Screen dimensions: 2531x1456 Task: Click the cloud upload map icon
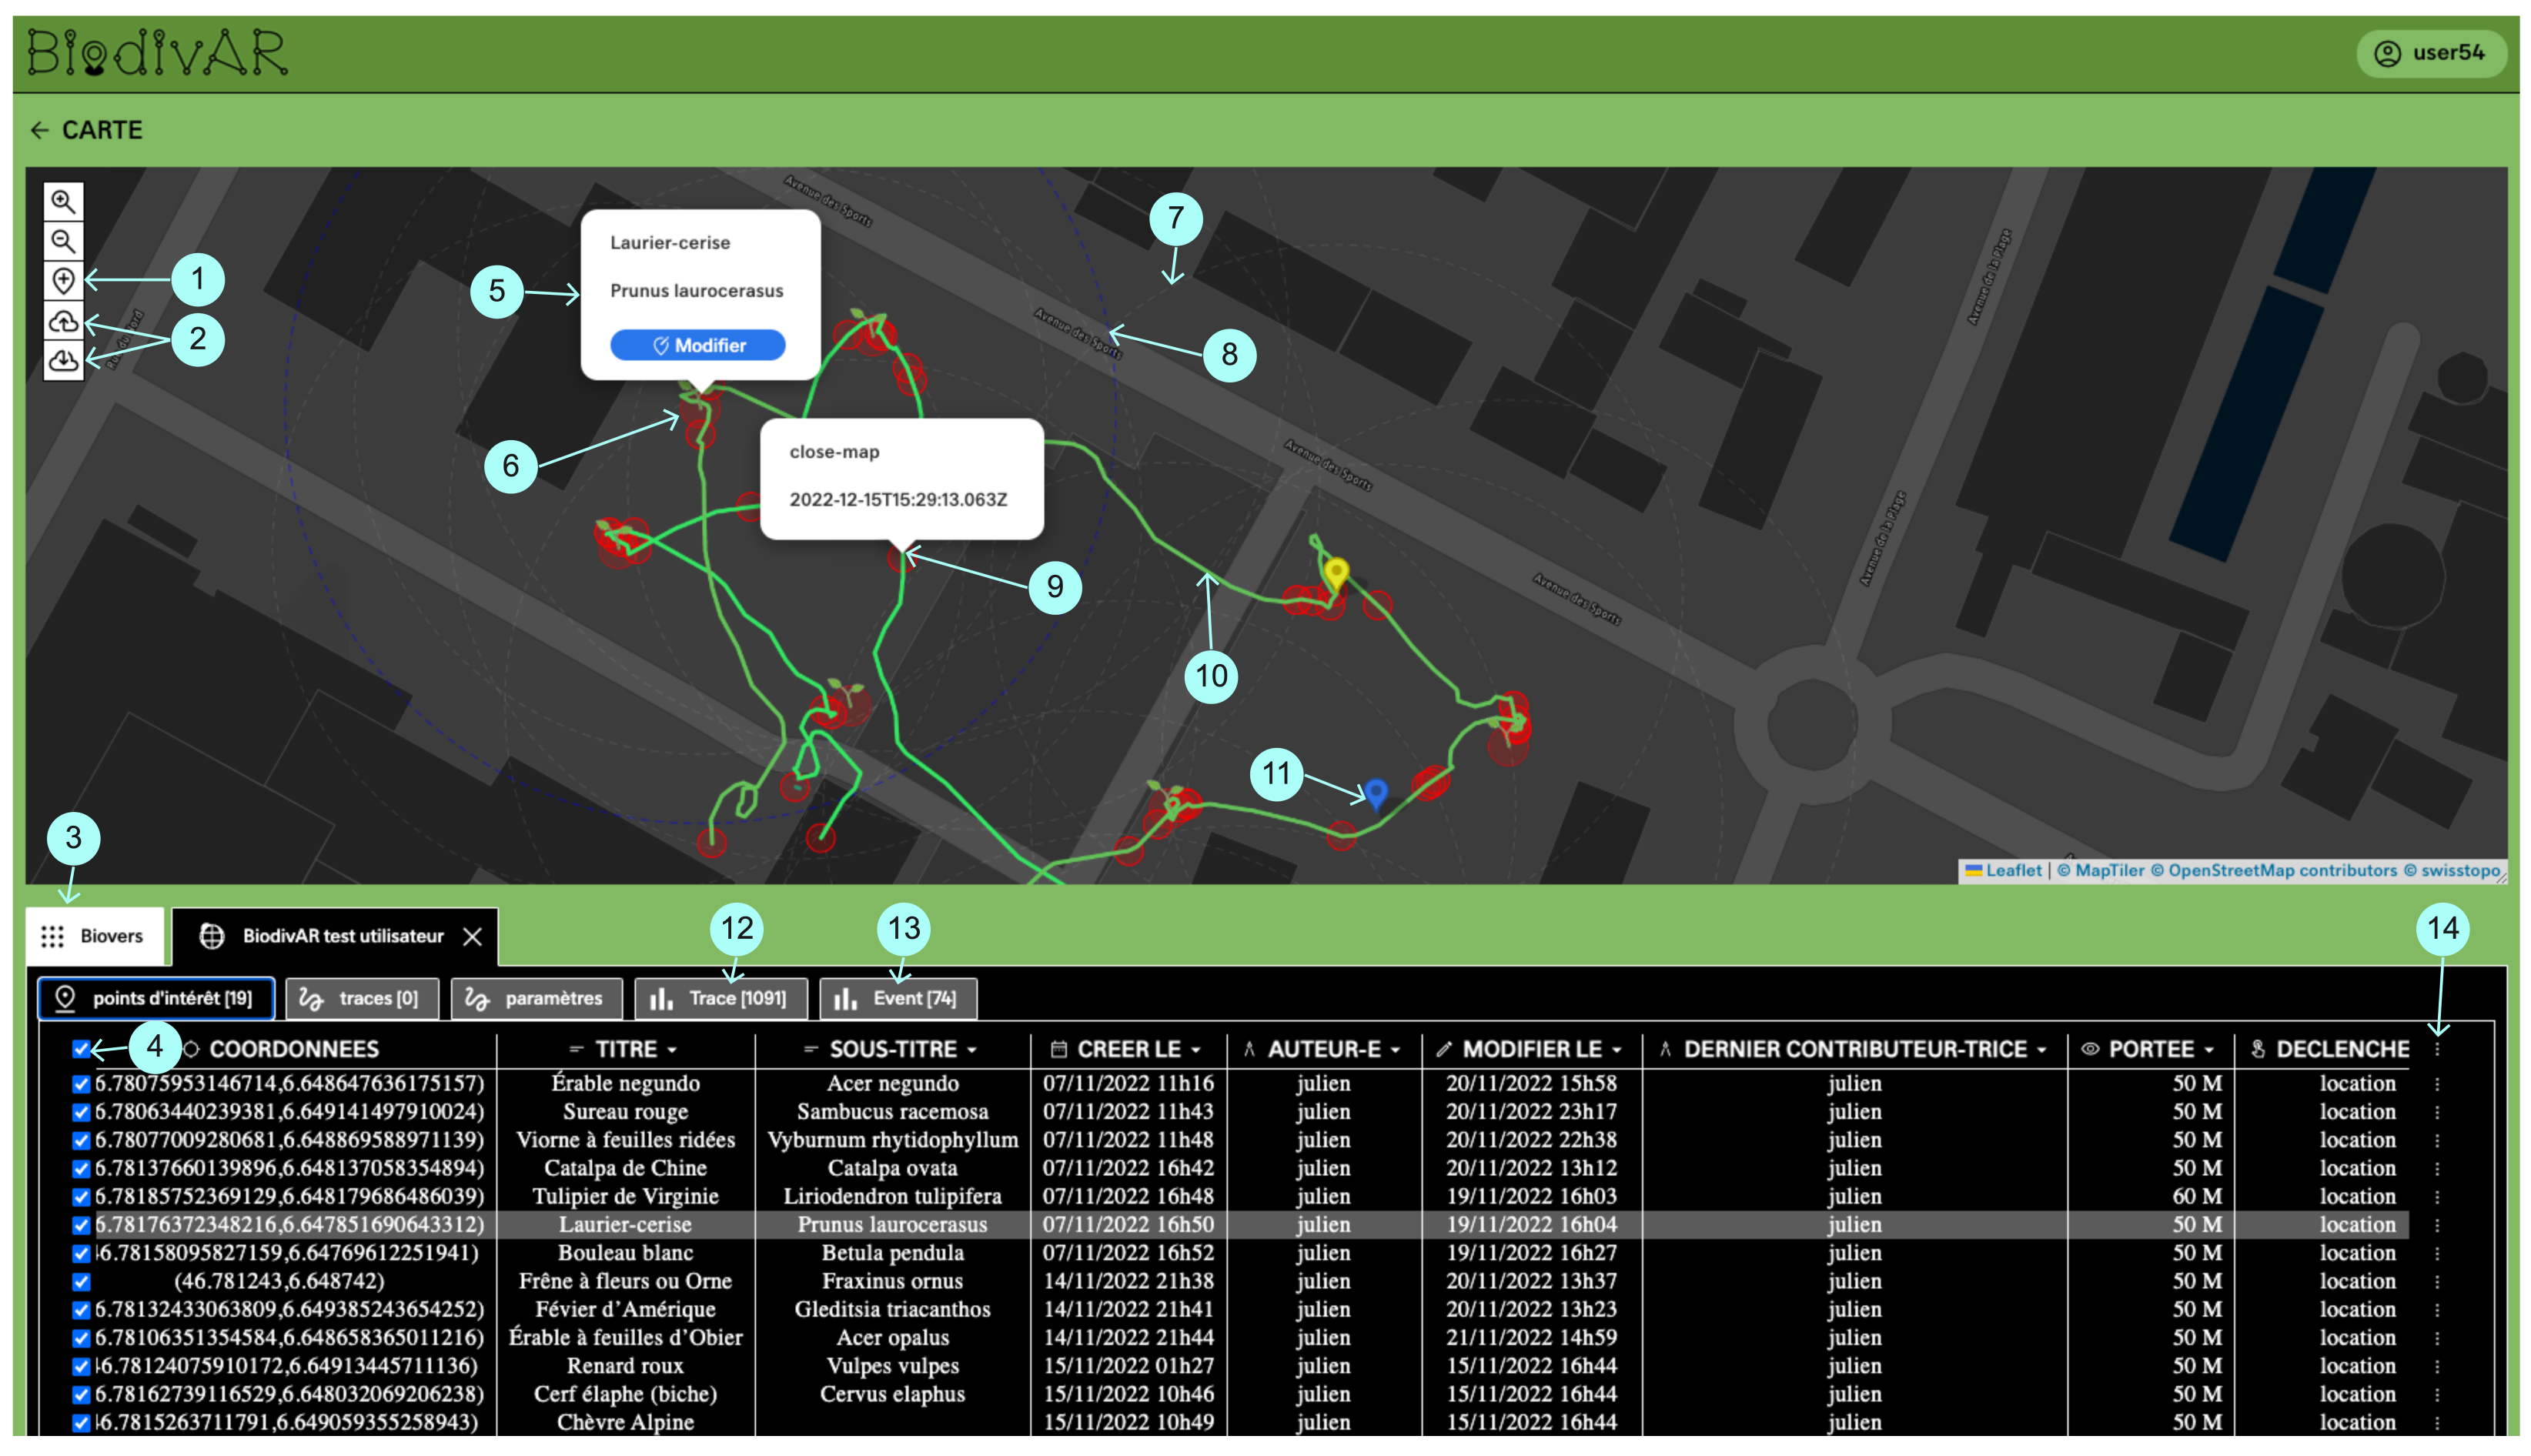point(63,321)
